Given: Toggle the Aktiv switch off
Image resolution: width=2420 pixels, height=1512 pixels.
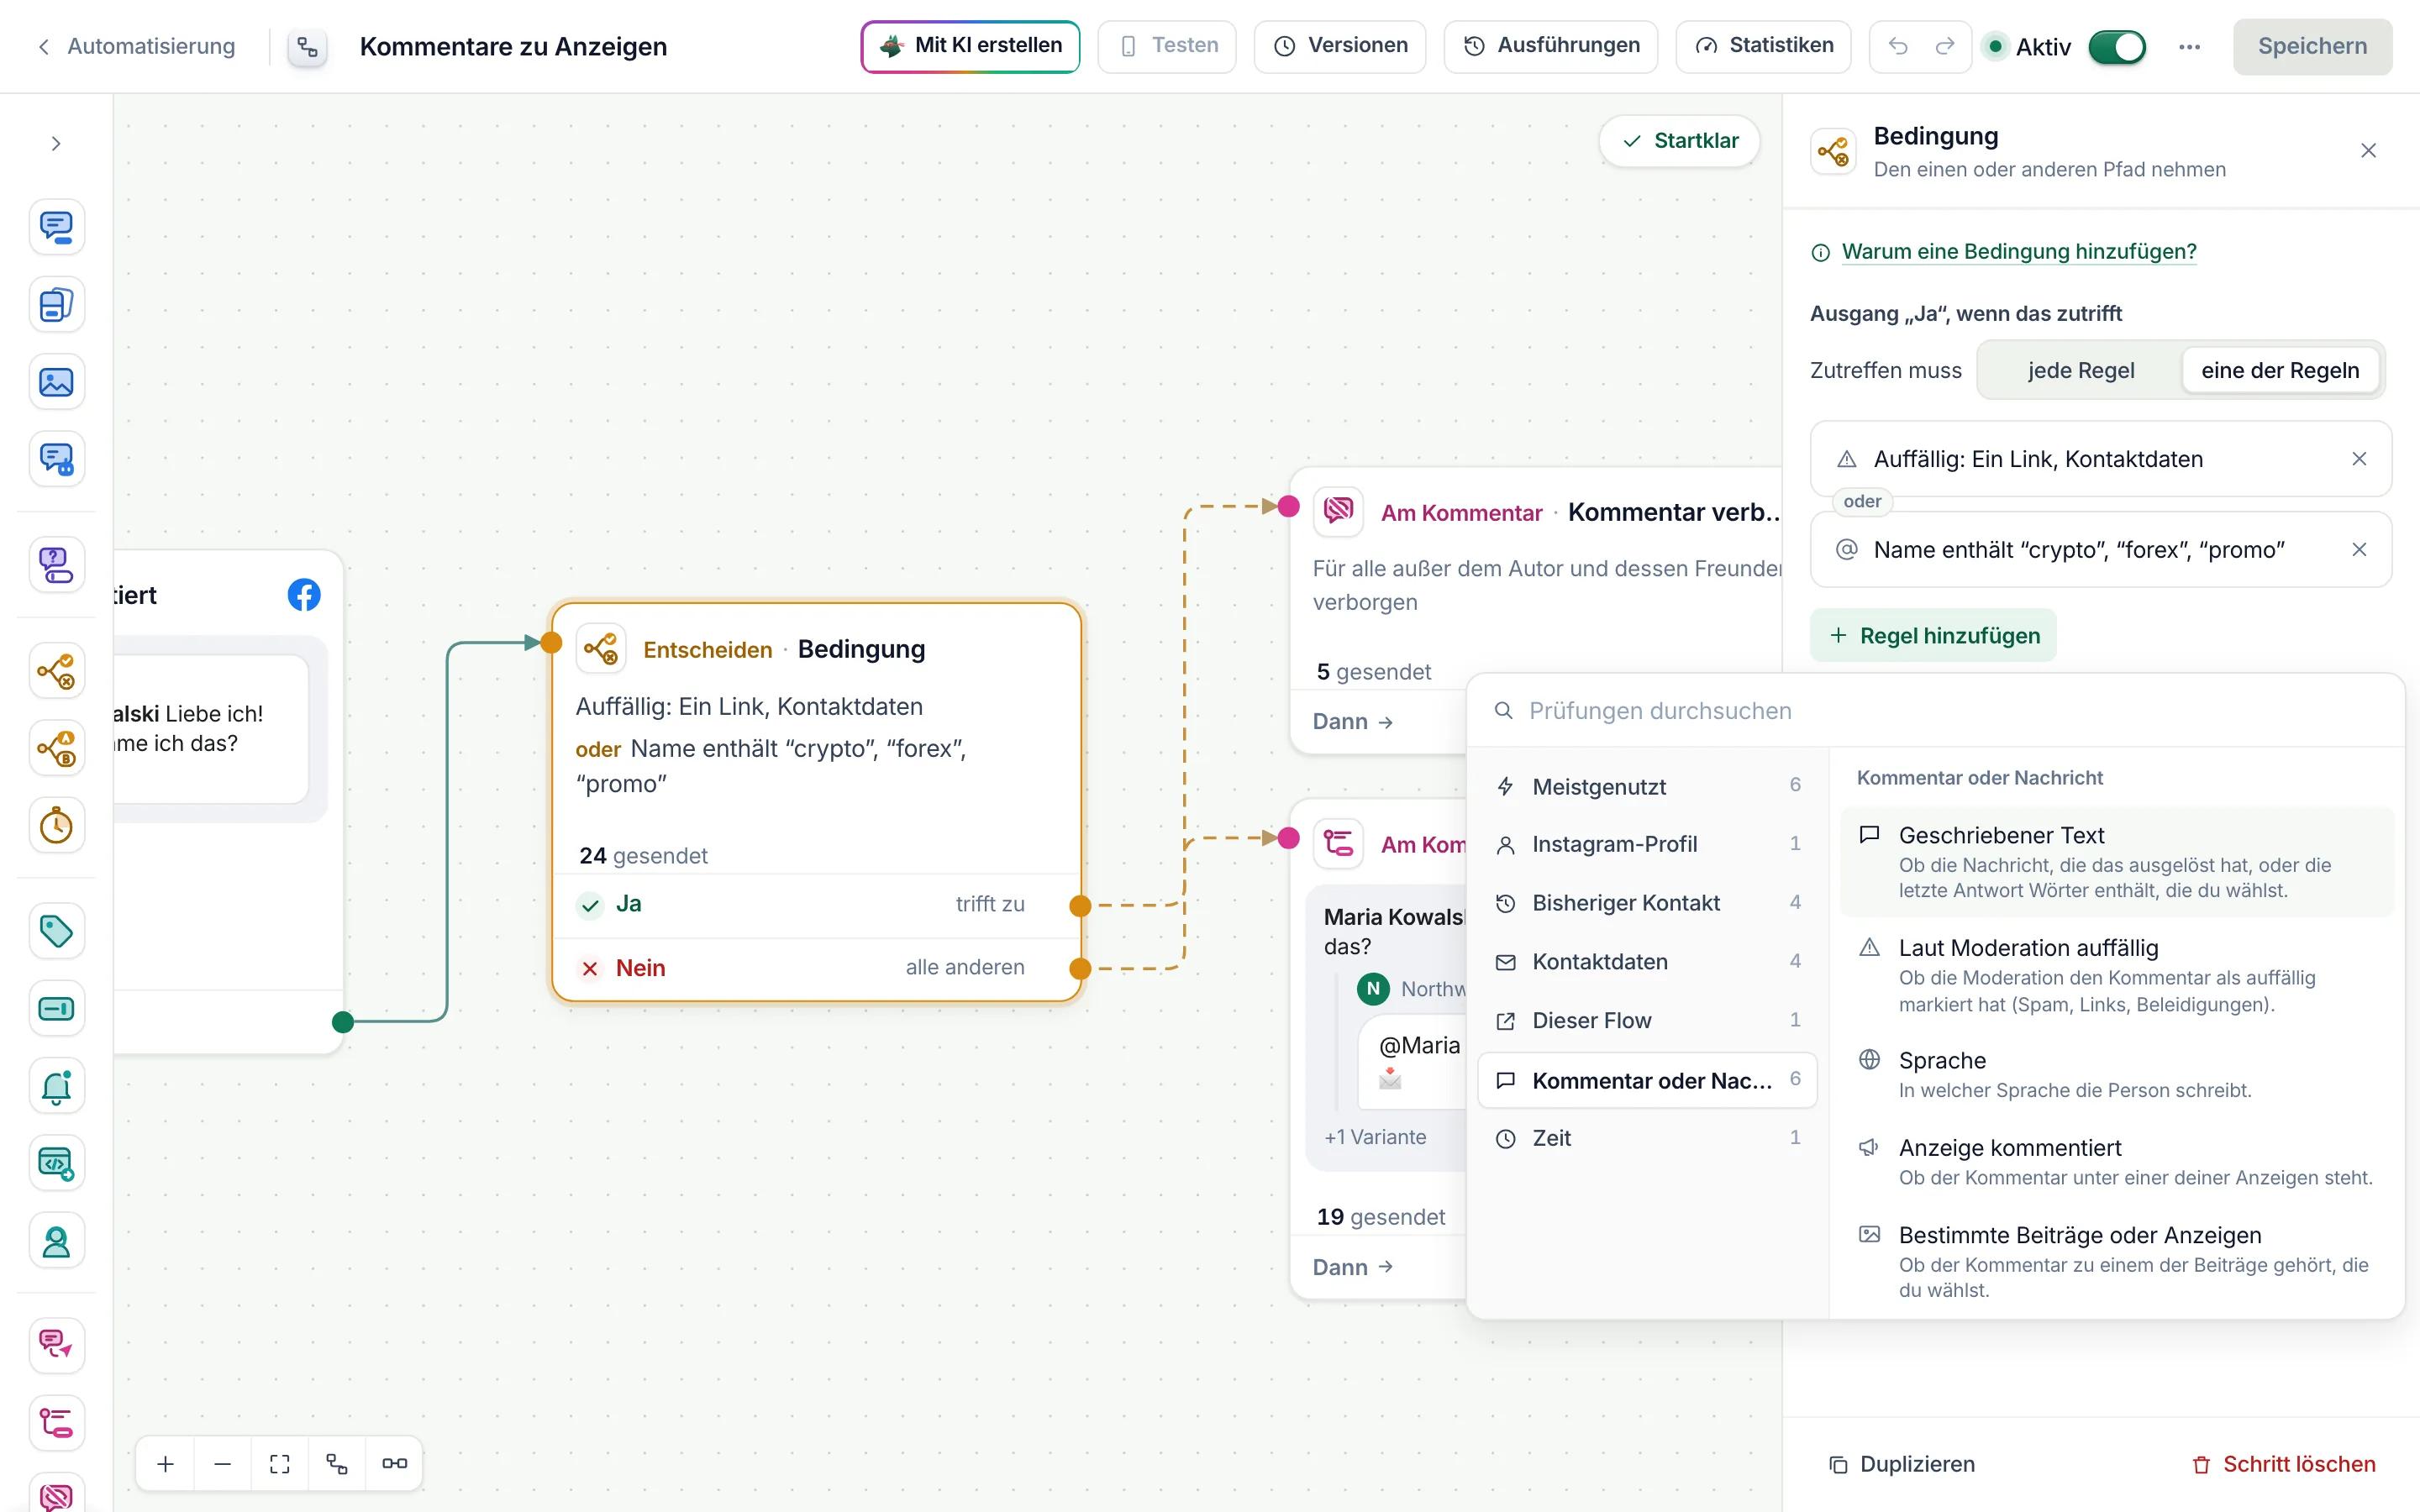Looking at the screenshot, I should tap(2116, 47).
